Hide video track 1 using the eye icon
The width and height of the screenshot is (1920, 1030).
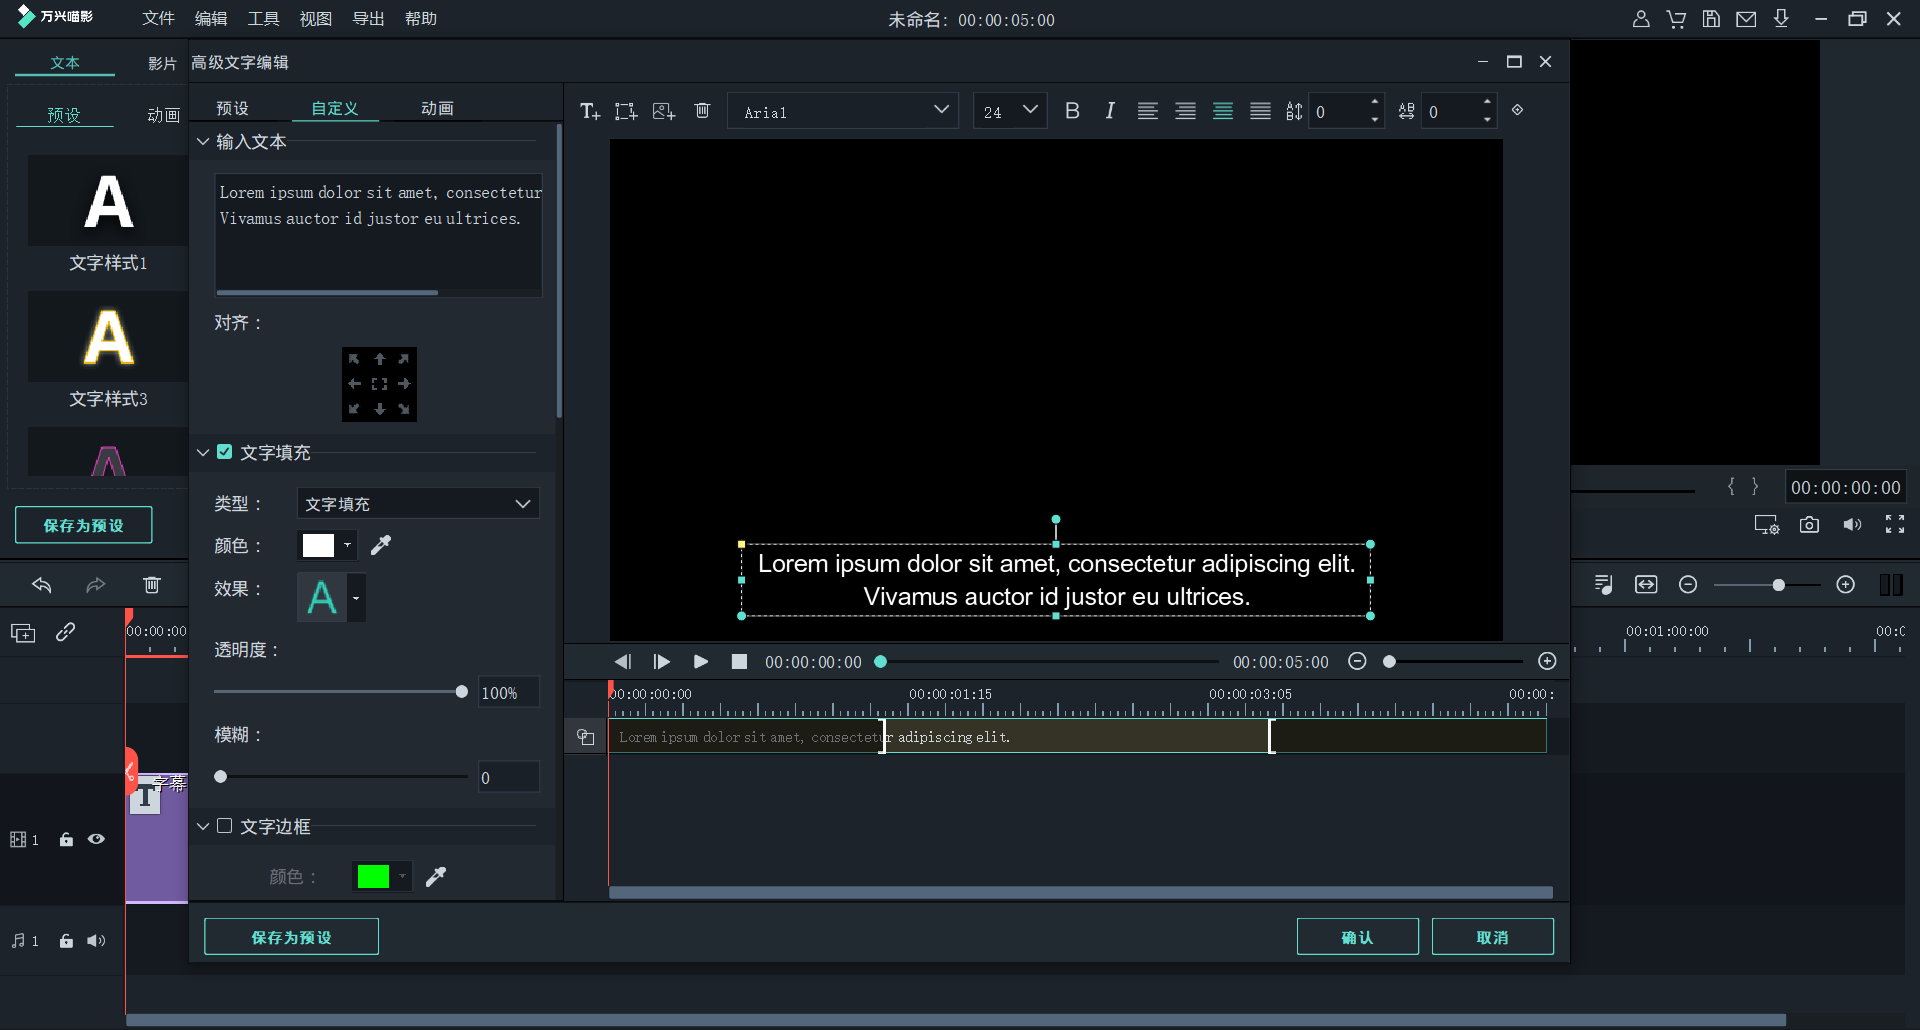tap(96, 839)
